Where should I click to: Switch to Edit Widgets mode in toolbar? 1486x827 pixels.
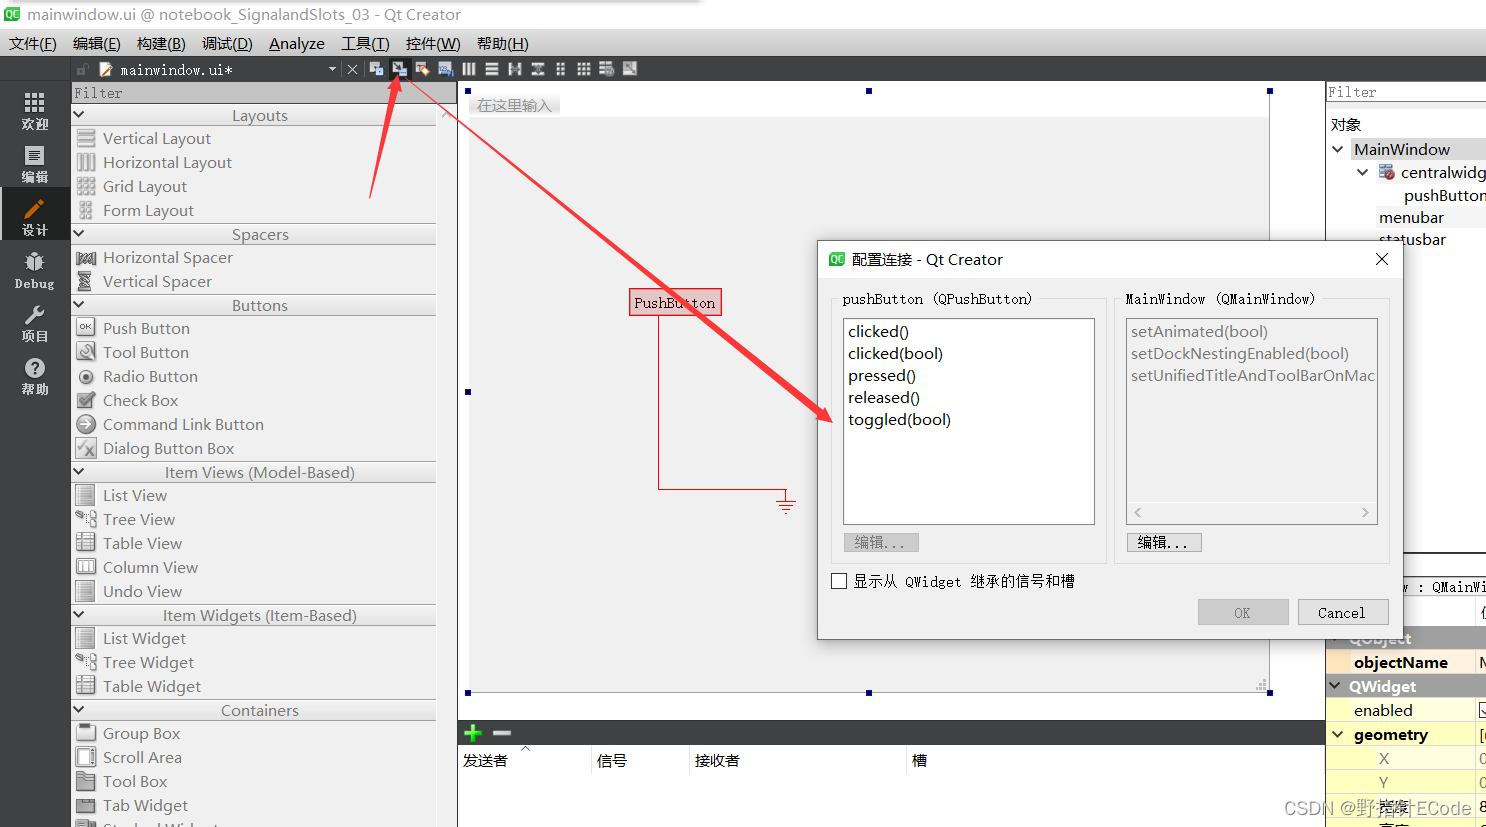(x=376, y=69)
